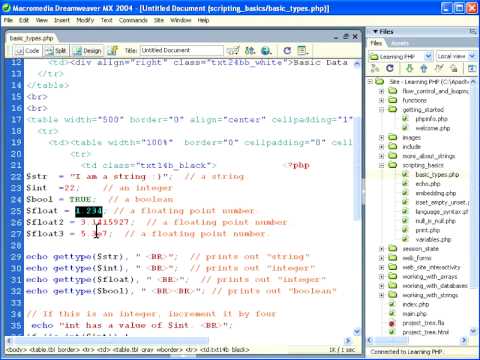Click the scripting_basics folder icon
Screen dimensions: 480x360
pyautogui.click(x=393, y=165)
